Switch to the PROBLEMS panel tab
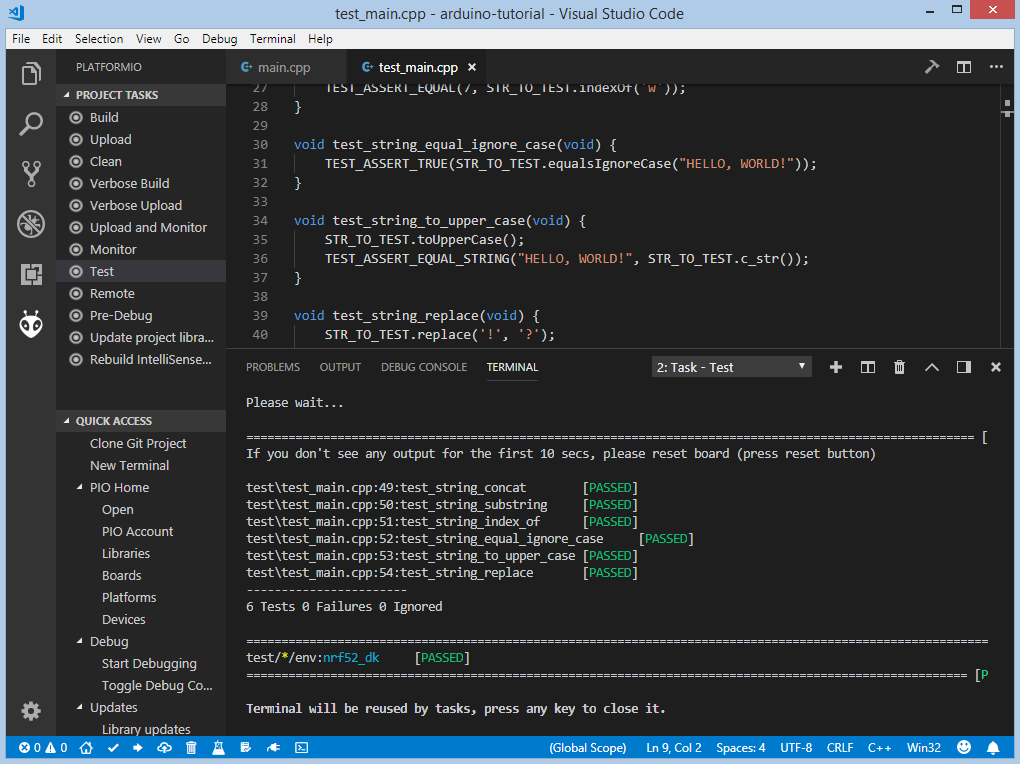This screenshot has height=764, width=1020. coord(273,367)
